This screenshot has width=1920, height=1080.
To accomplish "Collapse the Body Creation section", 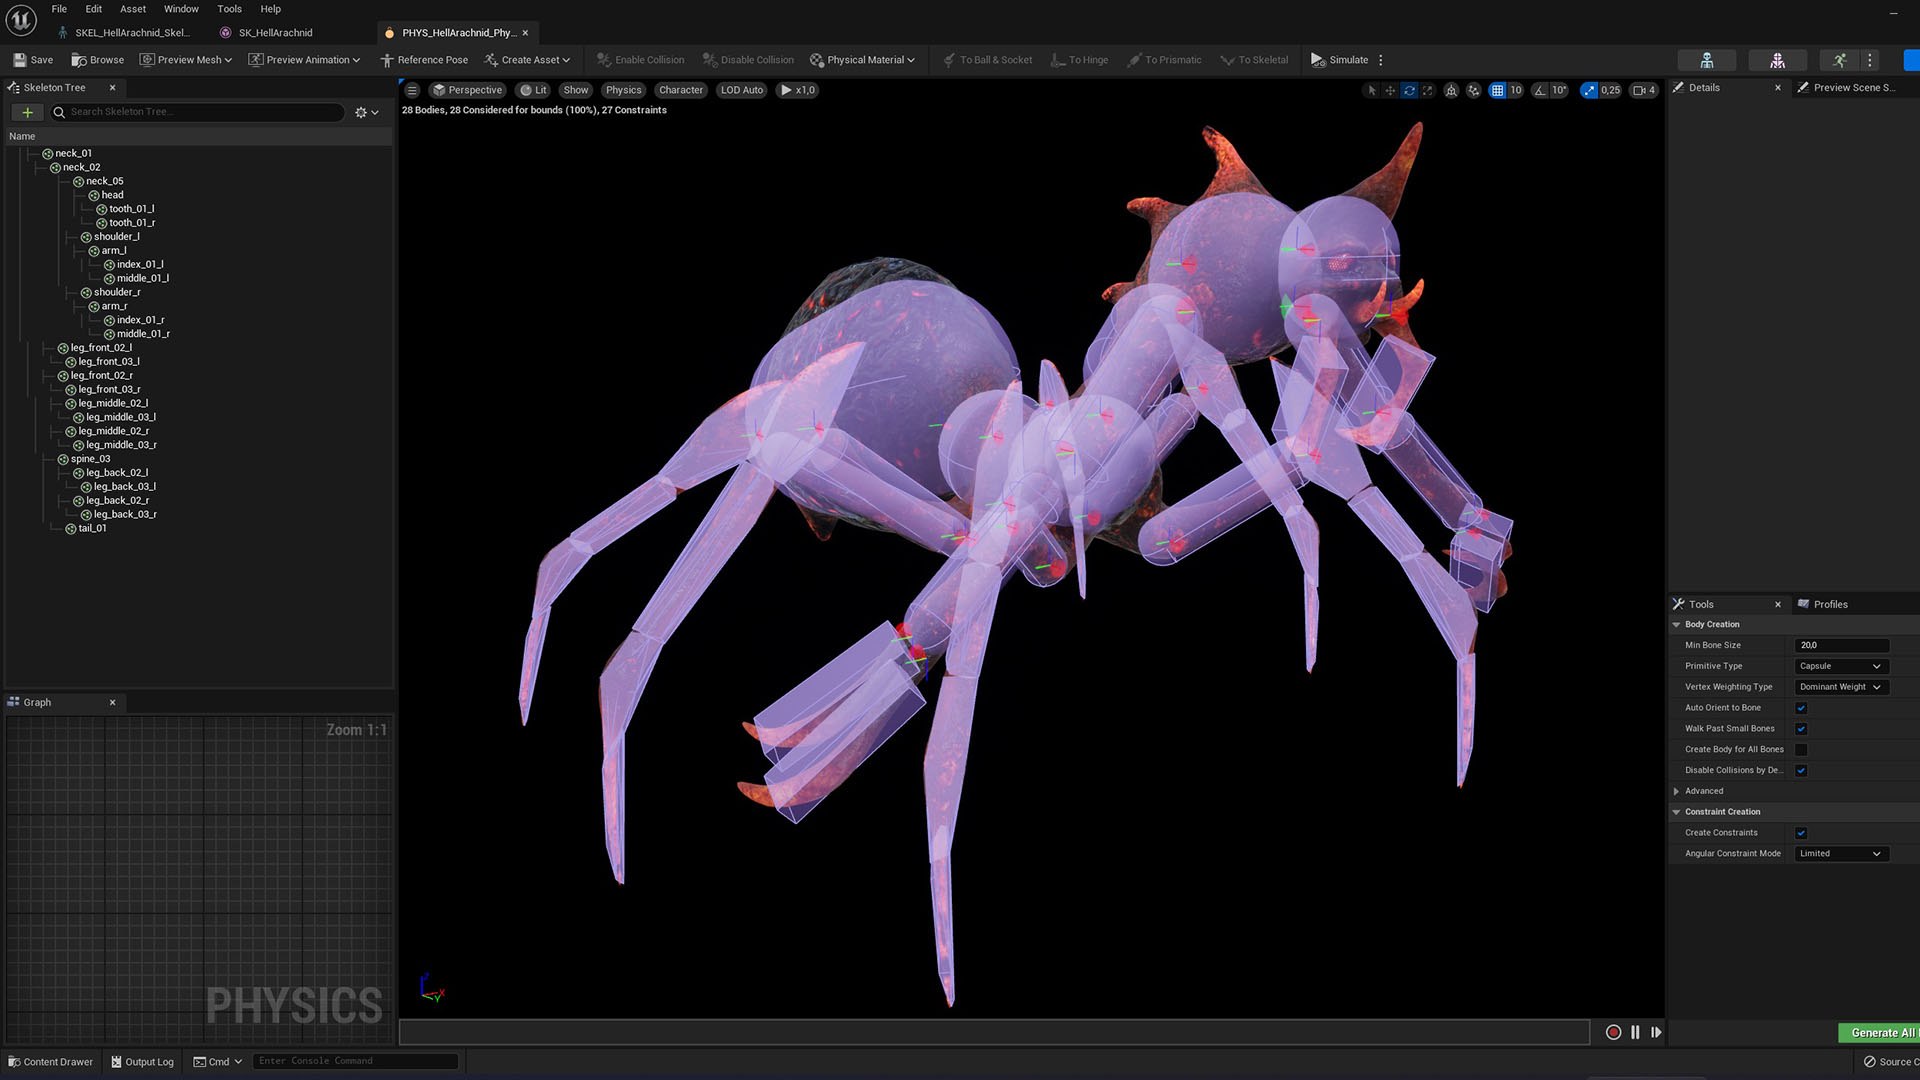I will tap(1677, 625).
